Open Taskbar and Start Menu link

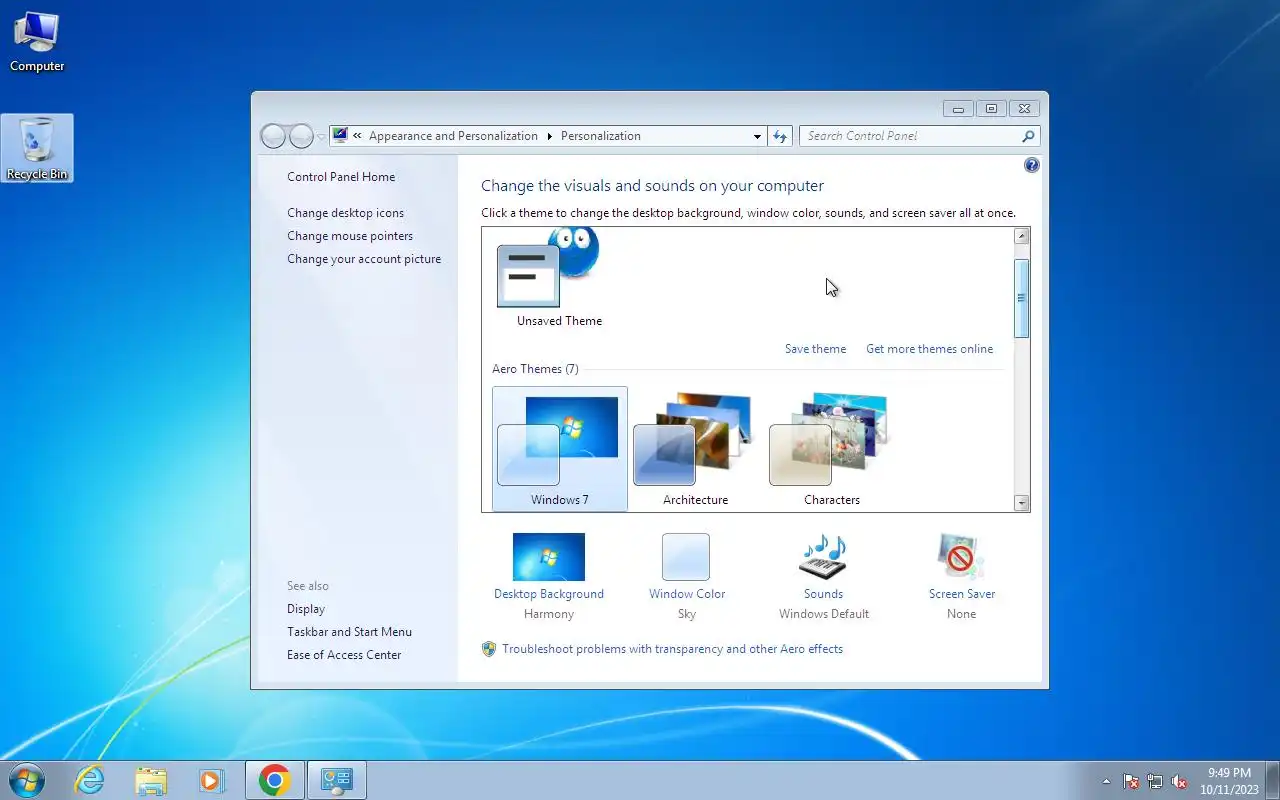coord(349,632)
